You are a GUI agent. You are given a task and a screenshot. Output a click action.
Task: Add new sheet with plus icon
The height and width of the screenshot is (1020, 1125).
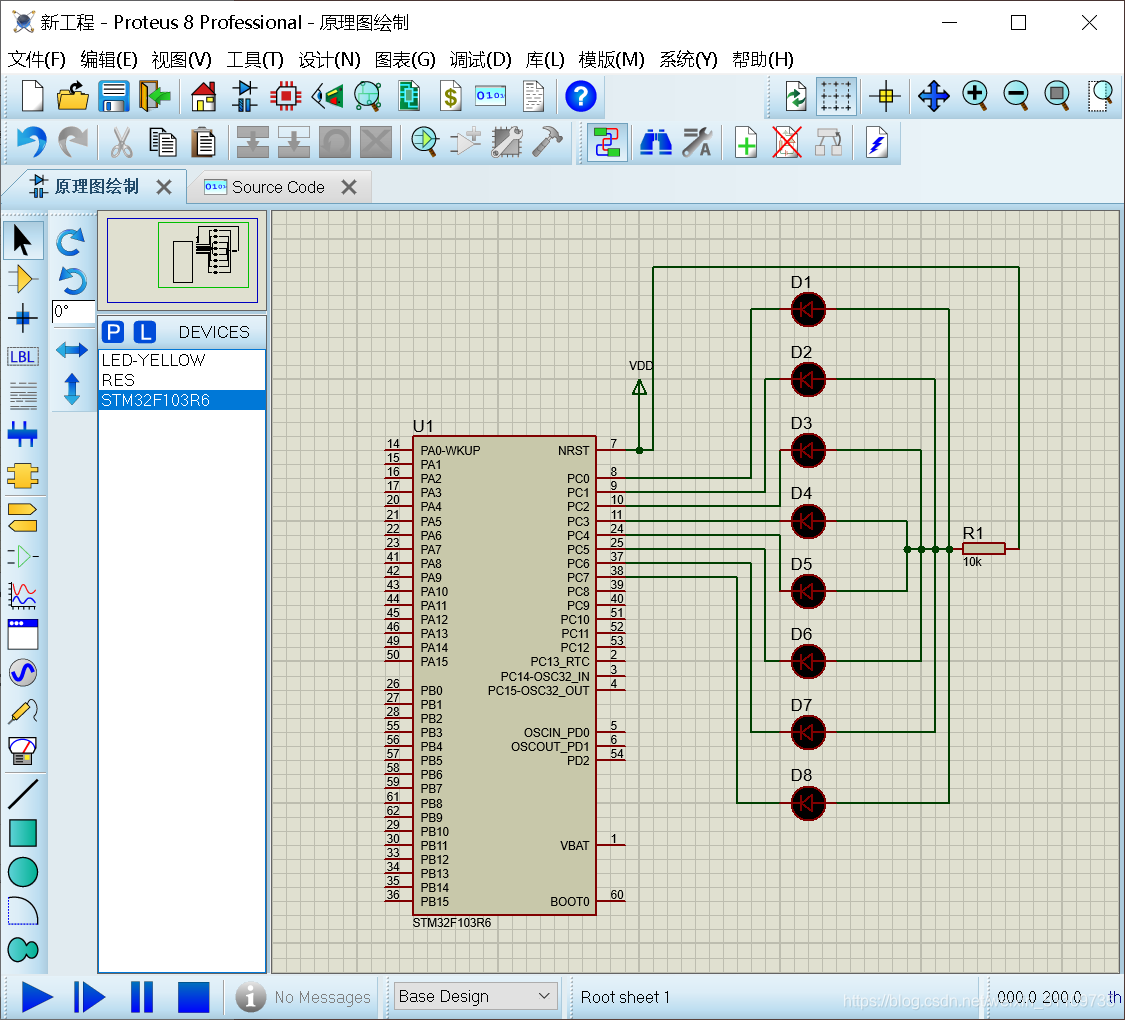tap(745, 142)
